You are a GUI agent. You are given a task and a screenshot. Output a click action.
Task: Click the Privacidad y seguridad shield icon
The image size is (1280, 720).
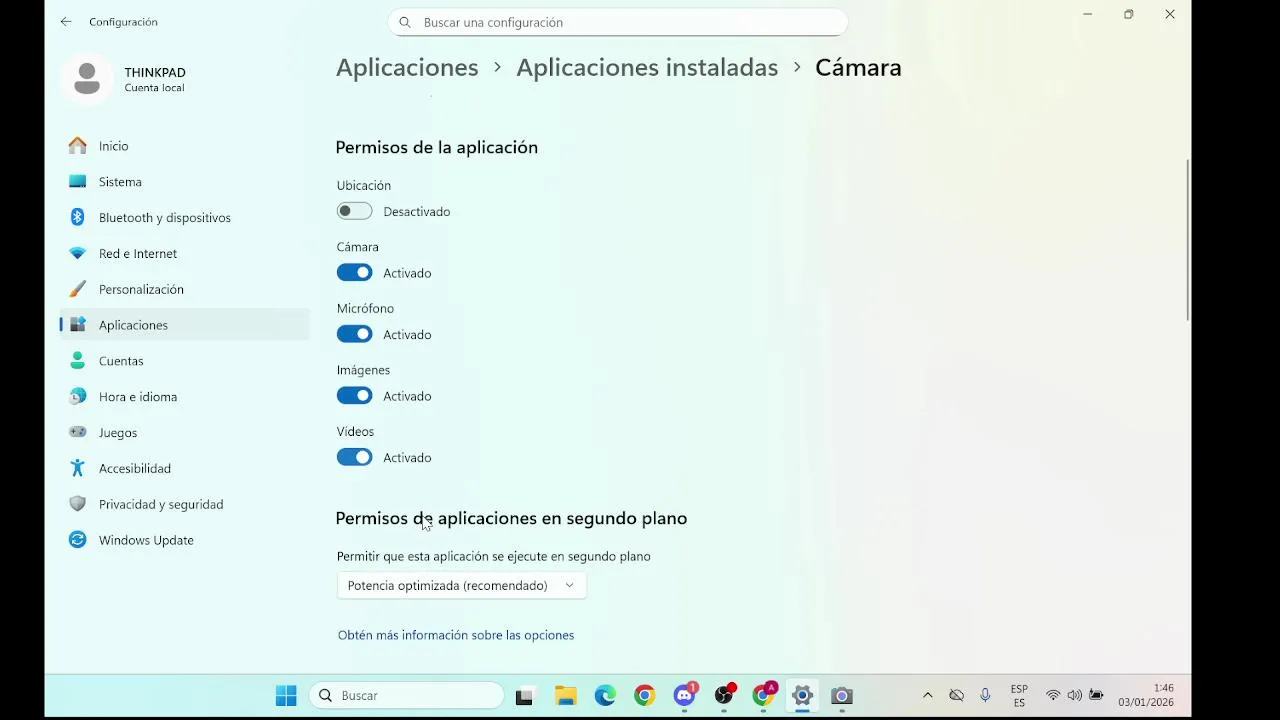(77, 504)
